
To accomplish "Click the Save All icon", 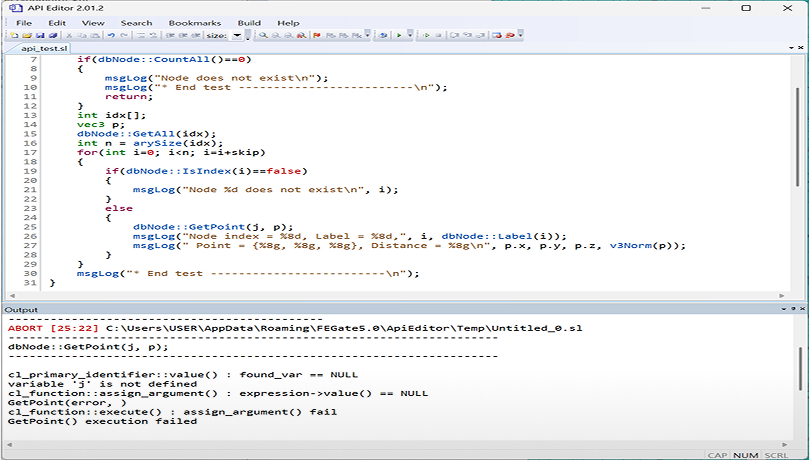I will (x=53, y=35).
